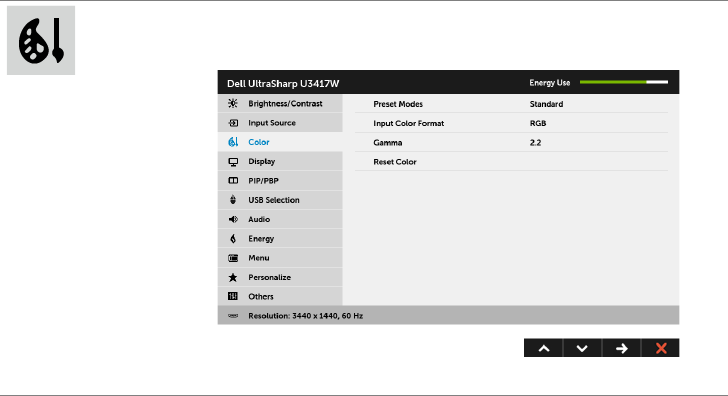Click the Dell UltraSharp U3417W title

(x=283, y=84)
